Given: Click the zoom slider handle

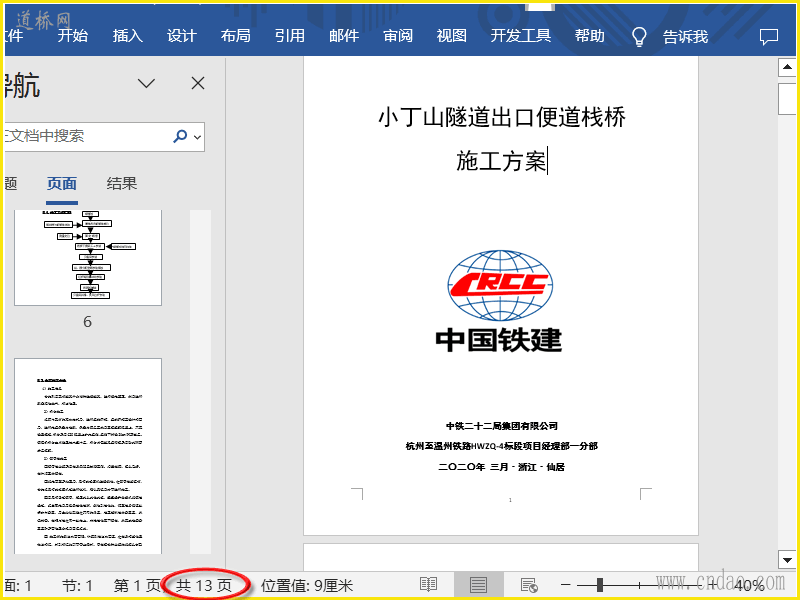Looking at the screenshot, I should point(600,585).
